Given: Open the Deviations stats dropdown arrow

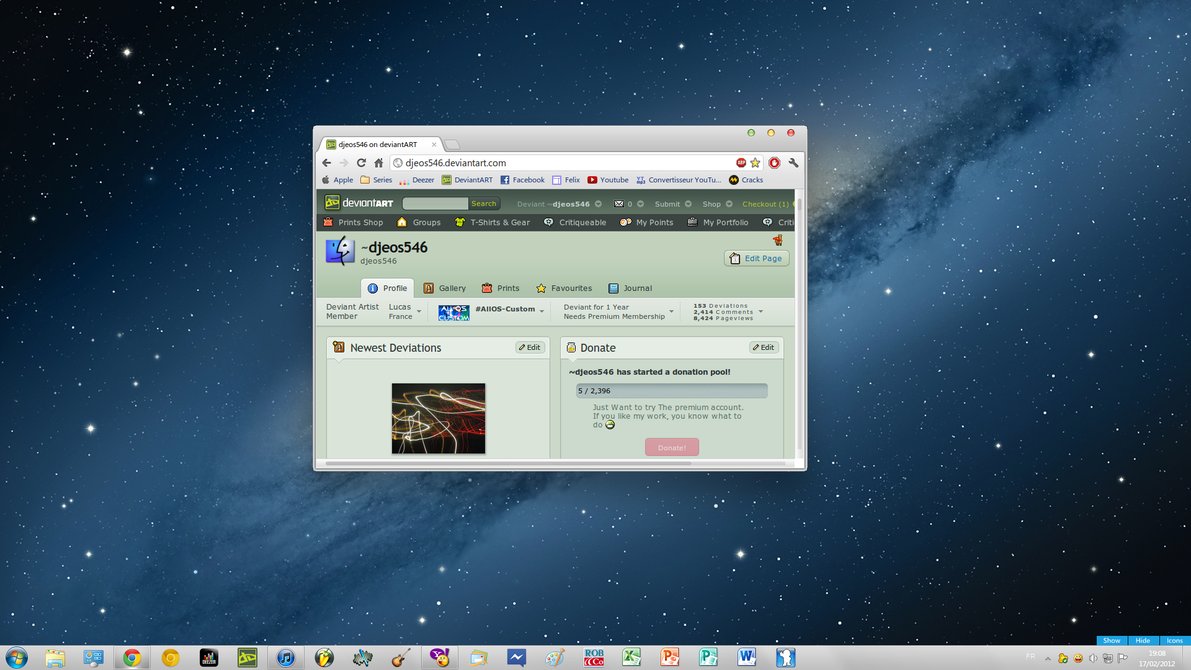Looking at the screenshot, I should coord(761,311).
